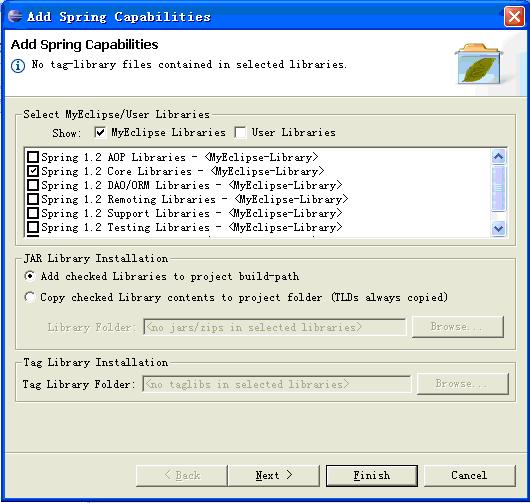This screenshot has width=530, height=503.
Task: Click the 'Add Spring Capabilities' page heading
Action: pyautogui.click(x=85, y=45)
